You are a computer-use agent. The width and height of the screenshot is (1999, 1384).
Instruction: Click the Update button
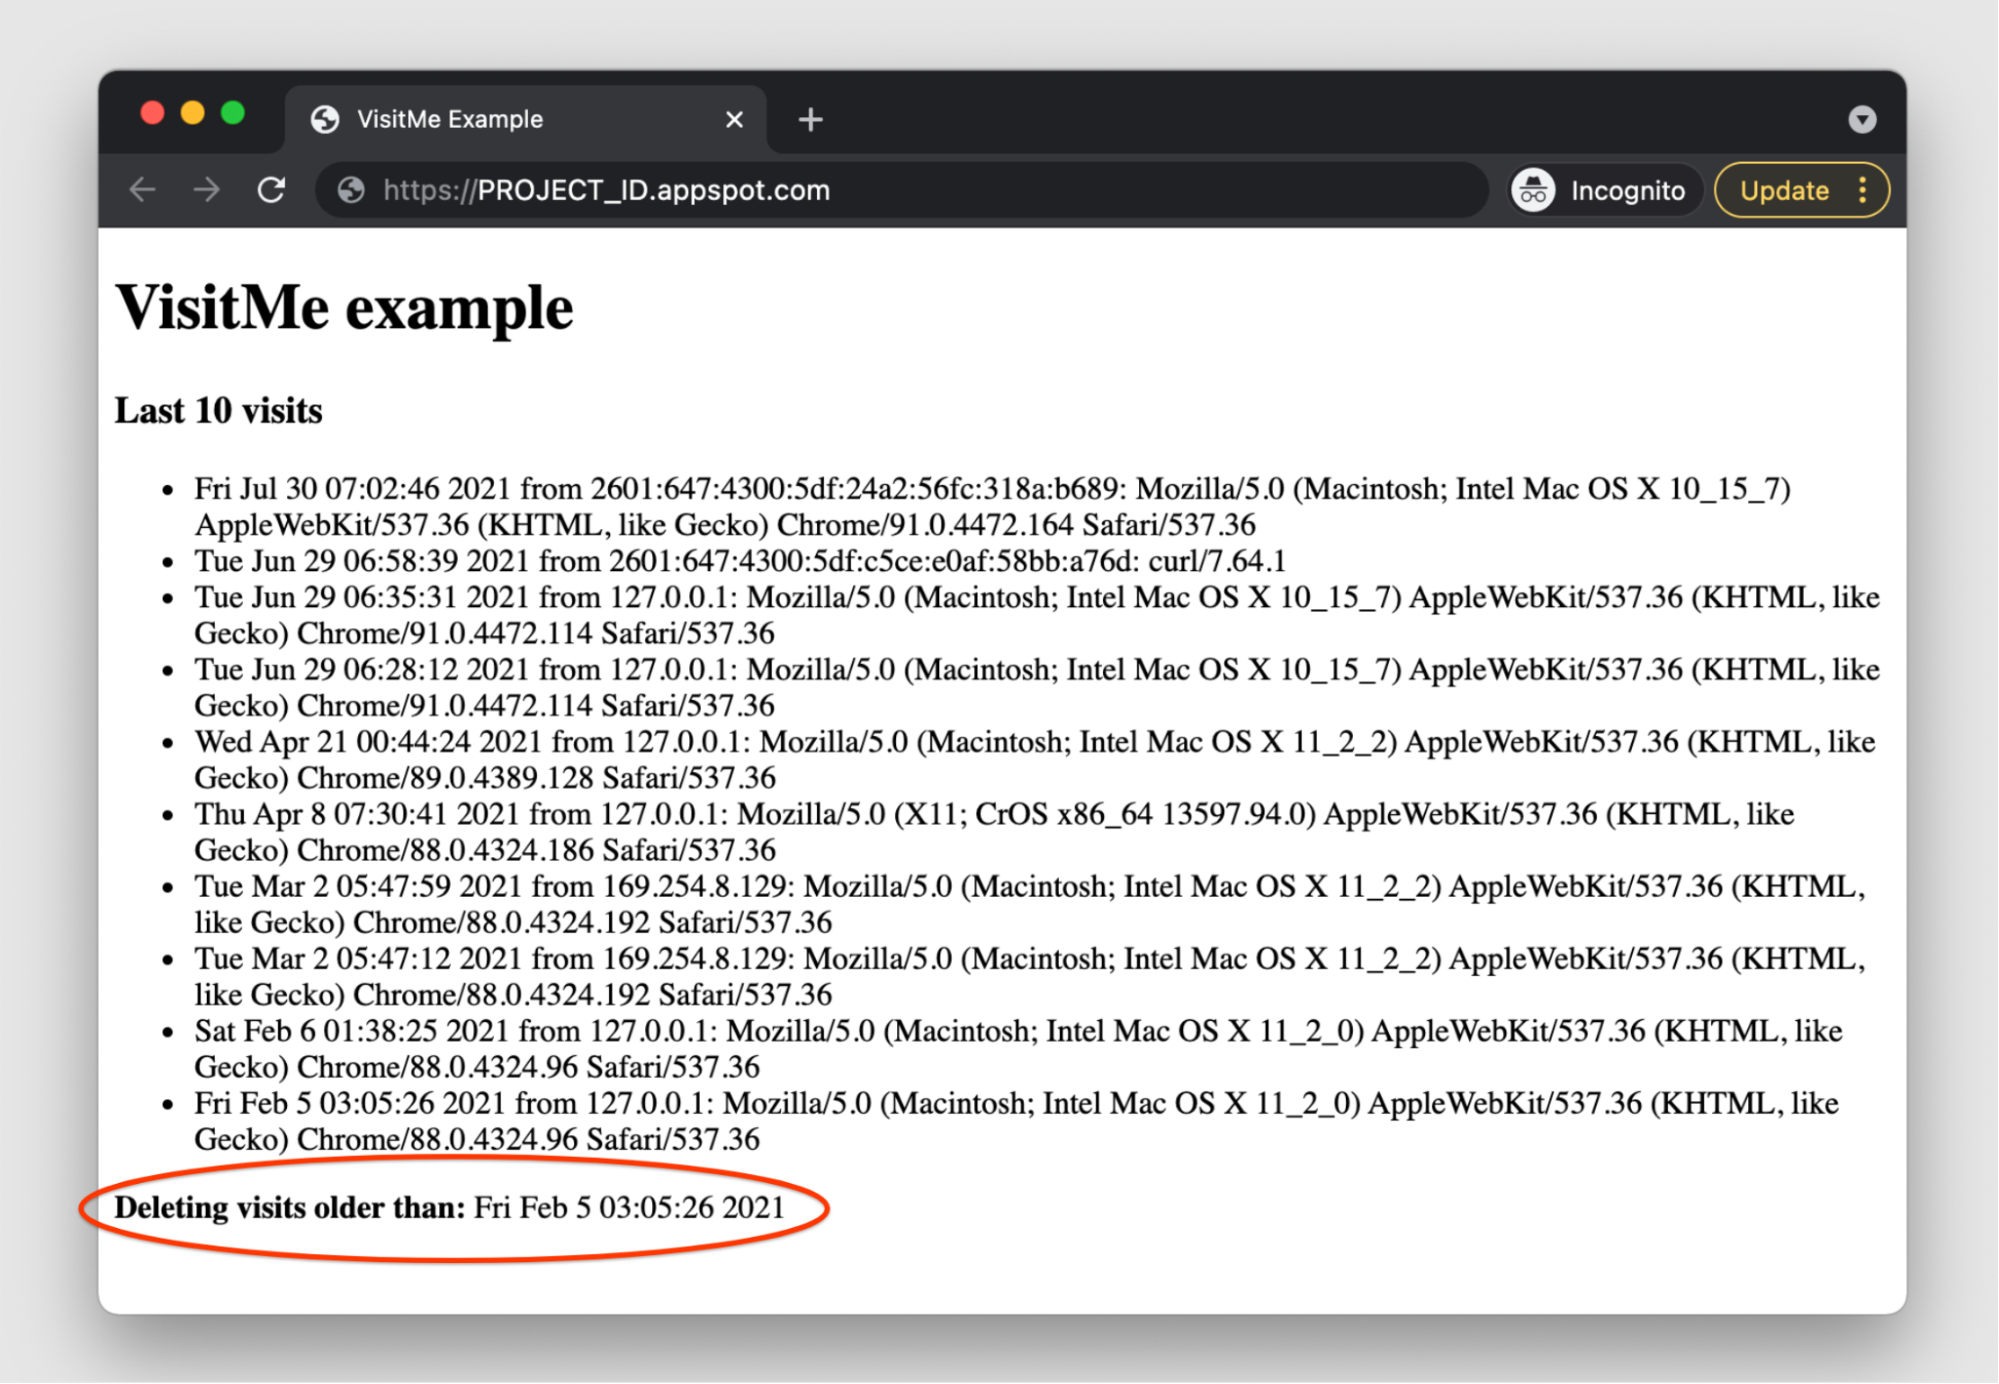[x=1783, y=190]
